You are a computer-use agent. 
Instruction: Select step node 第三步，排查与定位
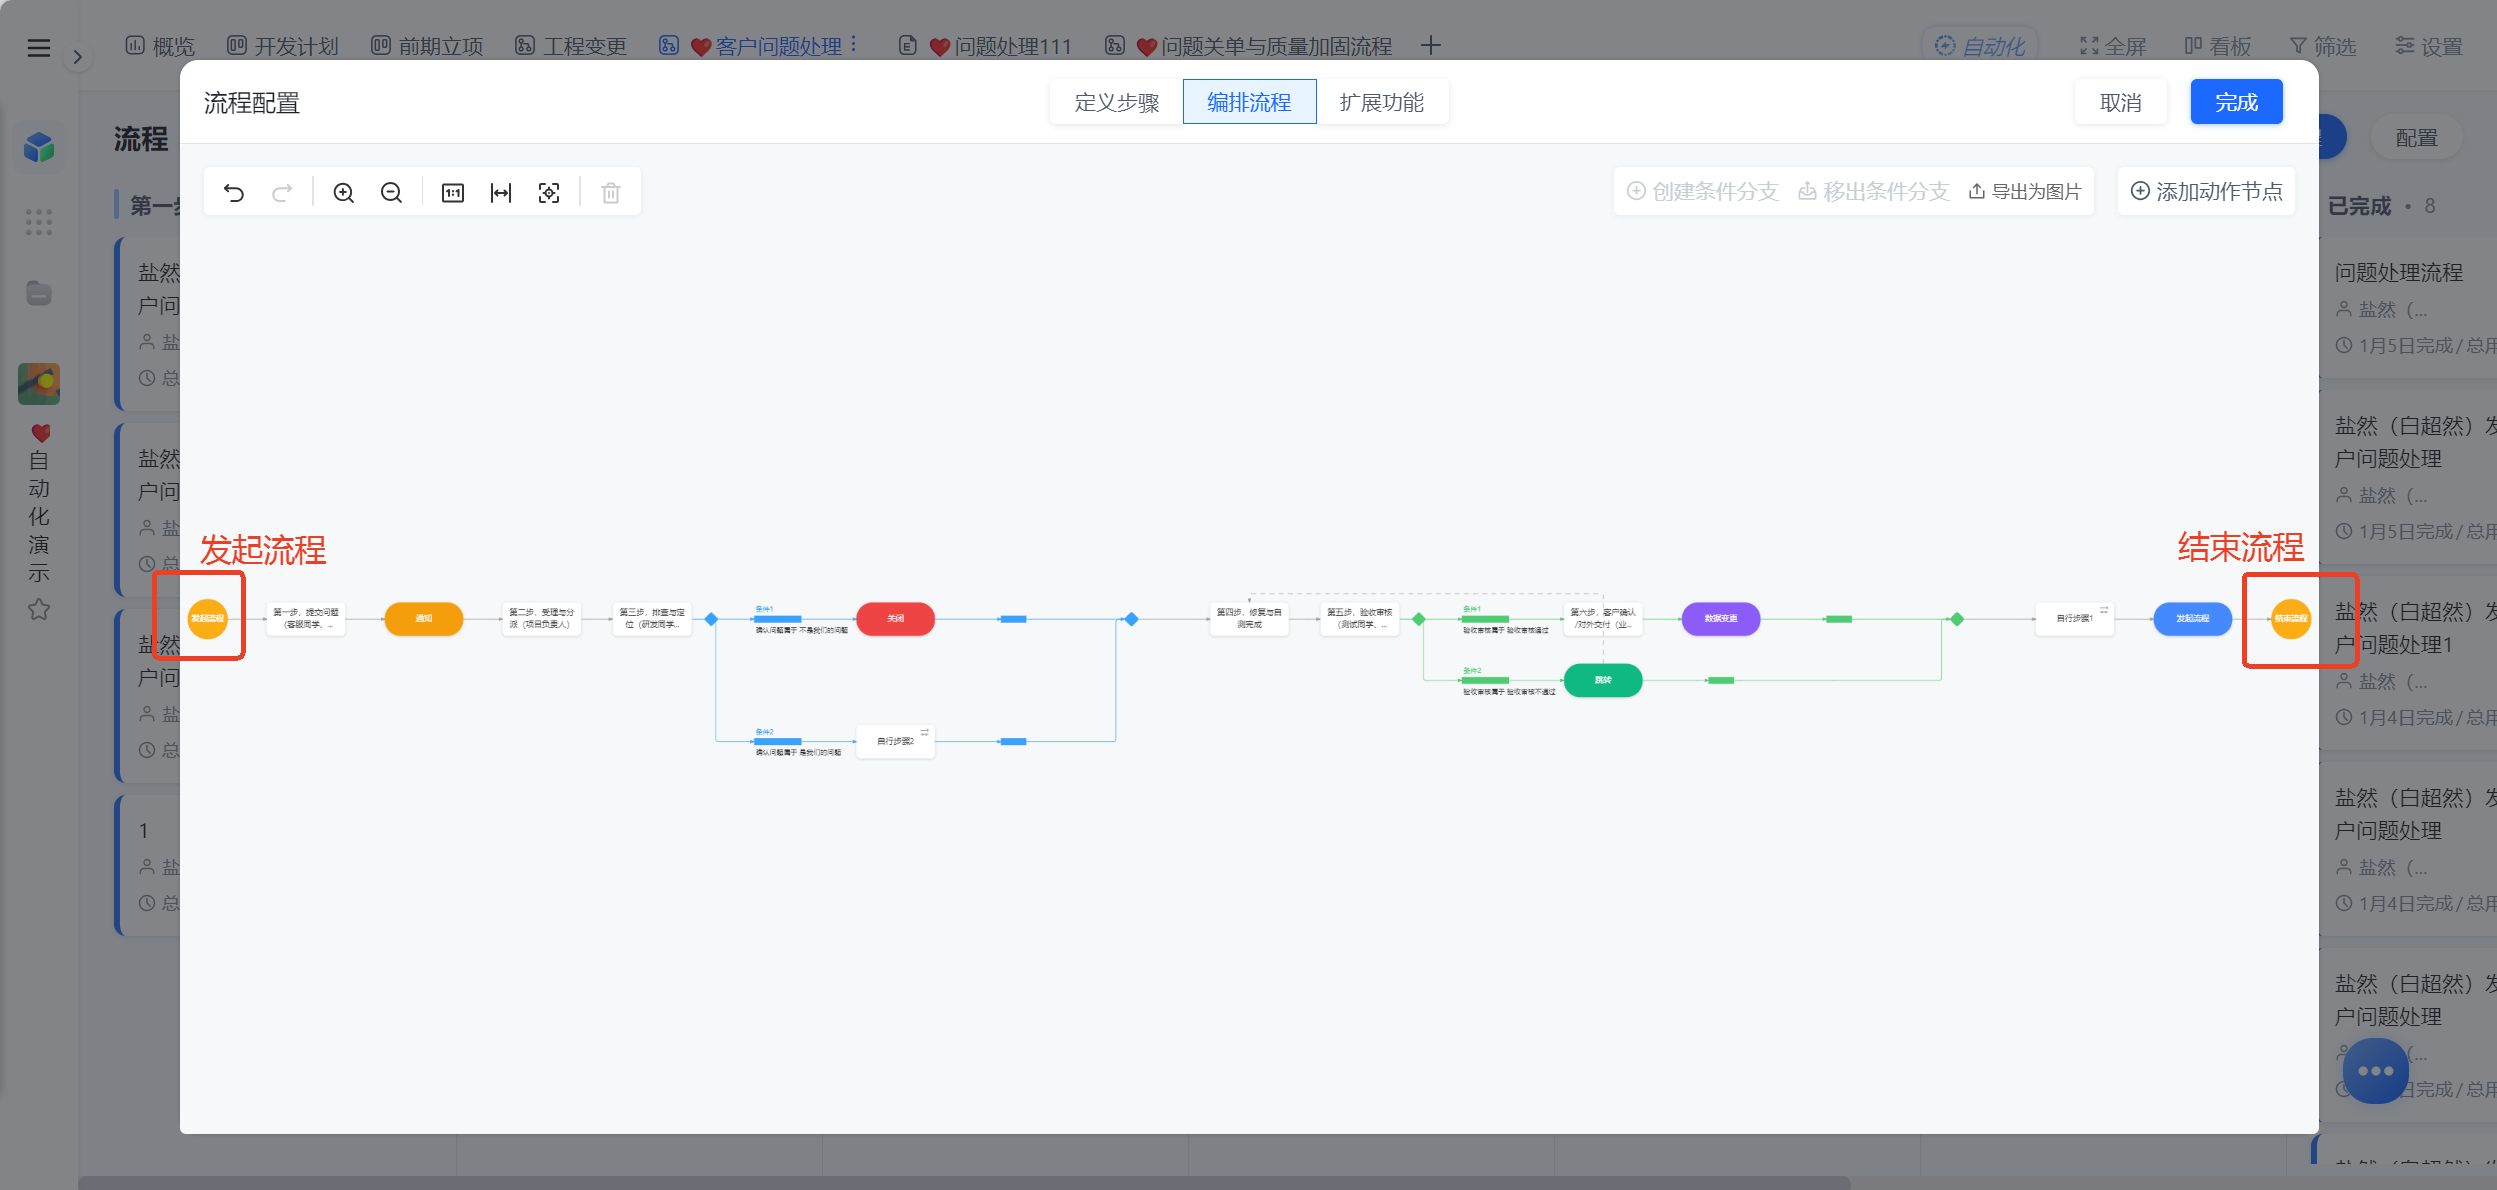[x=652, y=618]
